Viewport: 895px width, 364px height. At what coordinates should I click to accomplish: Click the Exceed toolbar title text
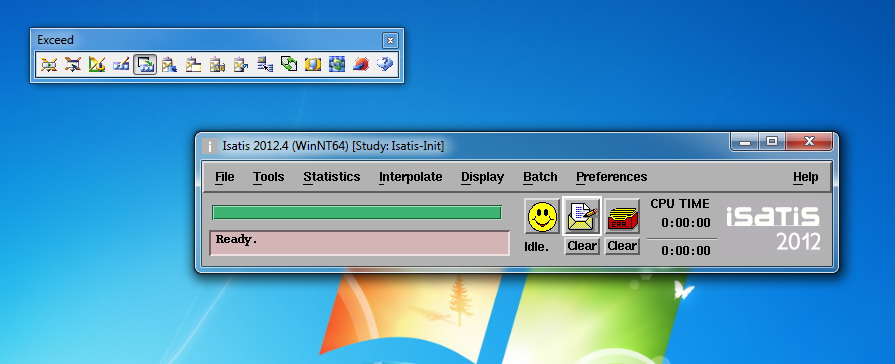point(55,40)
